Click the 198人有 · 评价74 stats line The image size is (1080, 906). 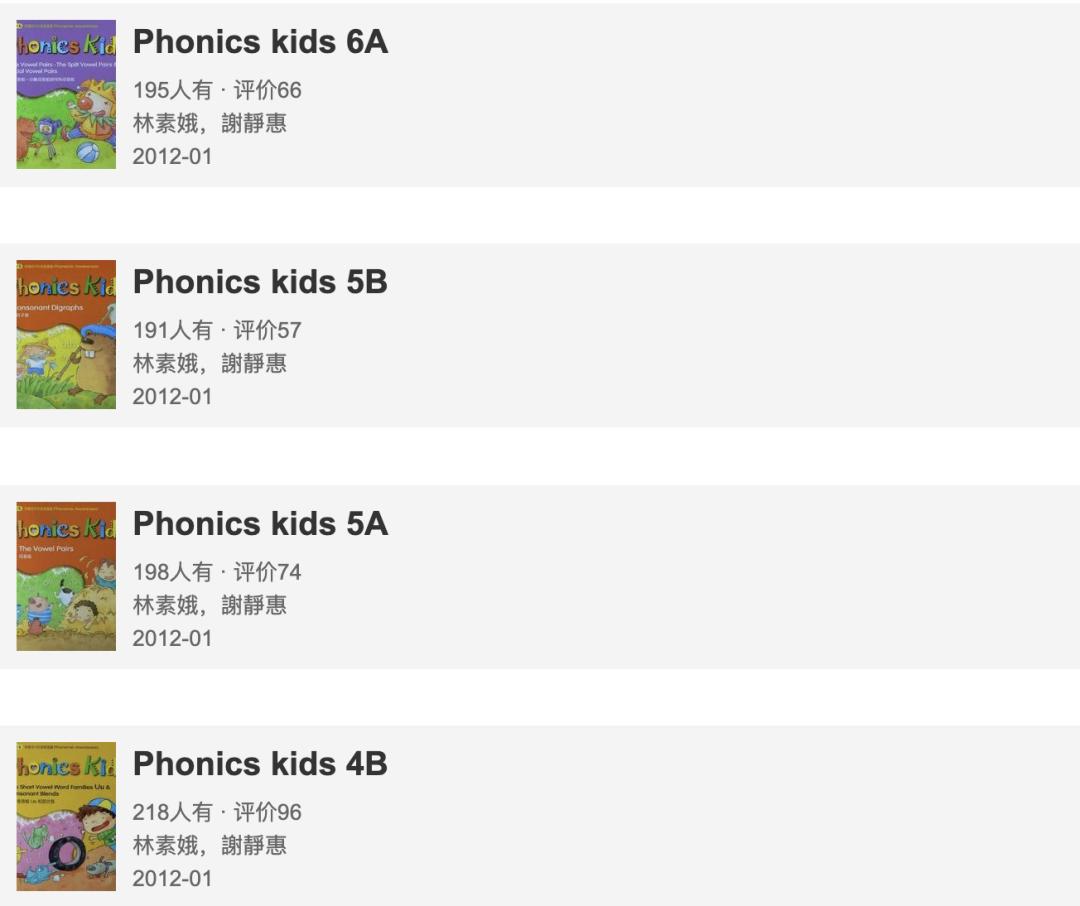(217, 572)
